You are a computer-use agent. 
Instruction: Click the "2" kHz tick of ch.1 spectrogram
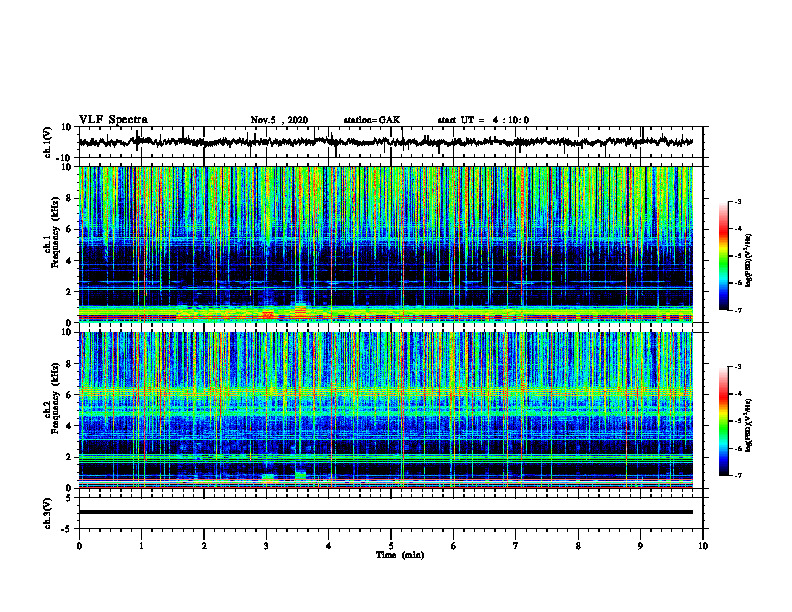(x=70, y=292)
